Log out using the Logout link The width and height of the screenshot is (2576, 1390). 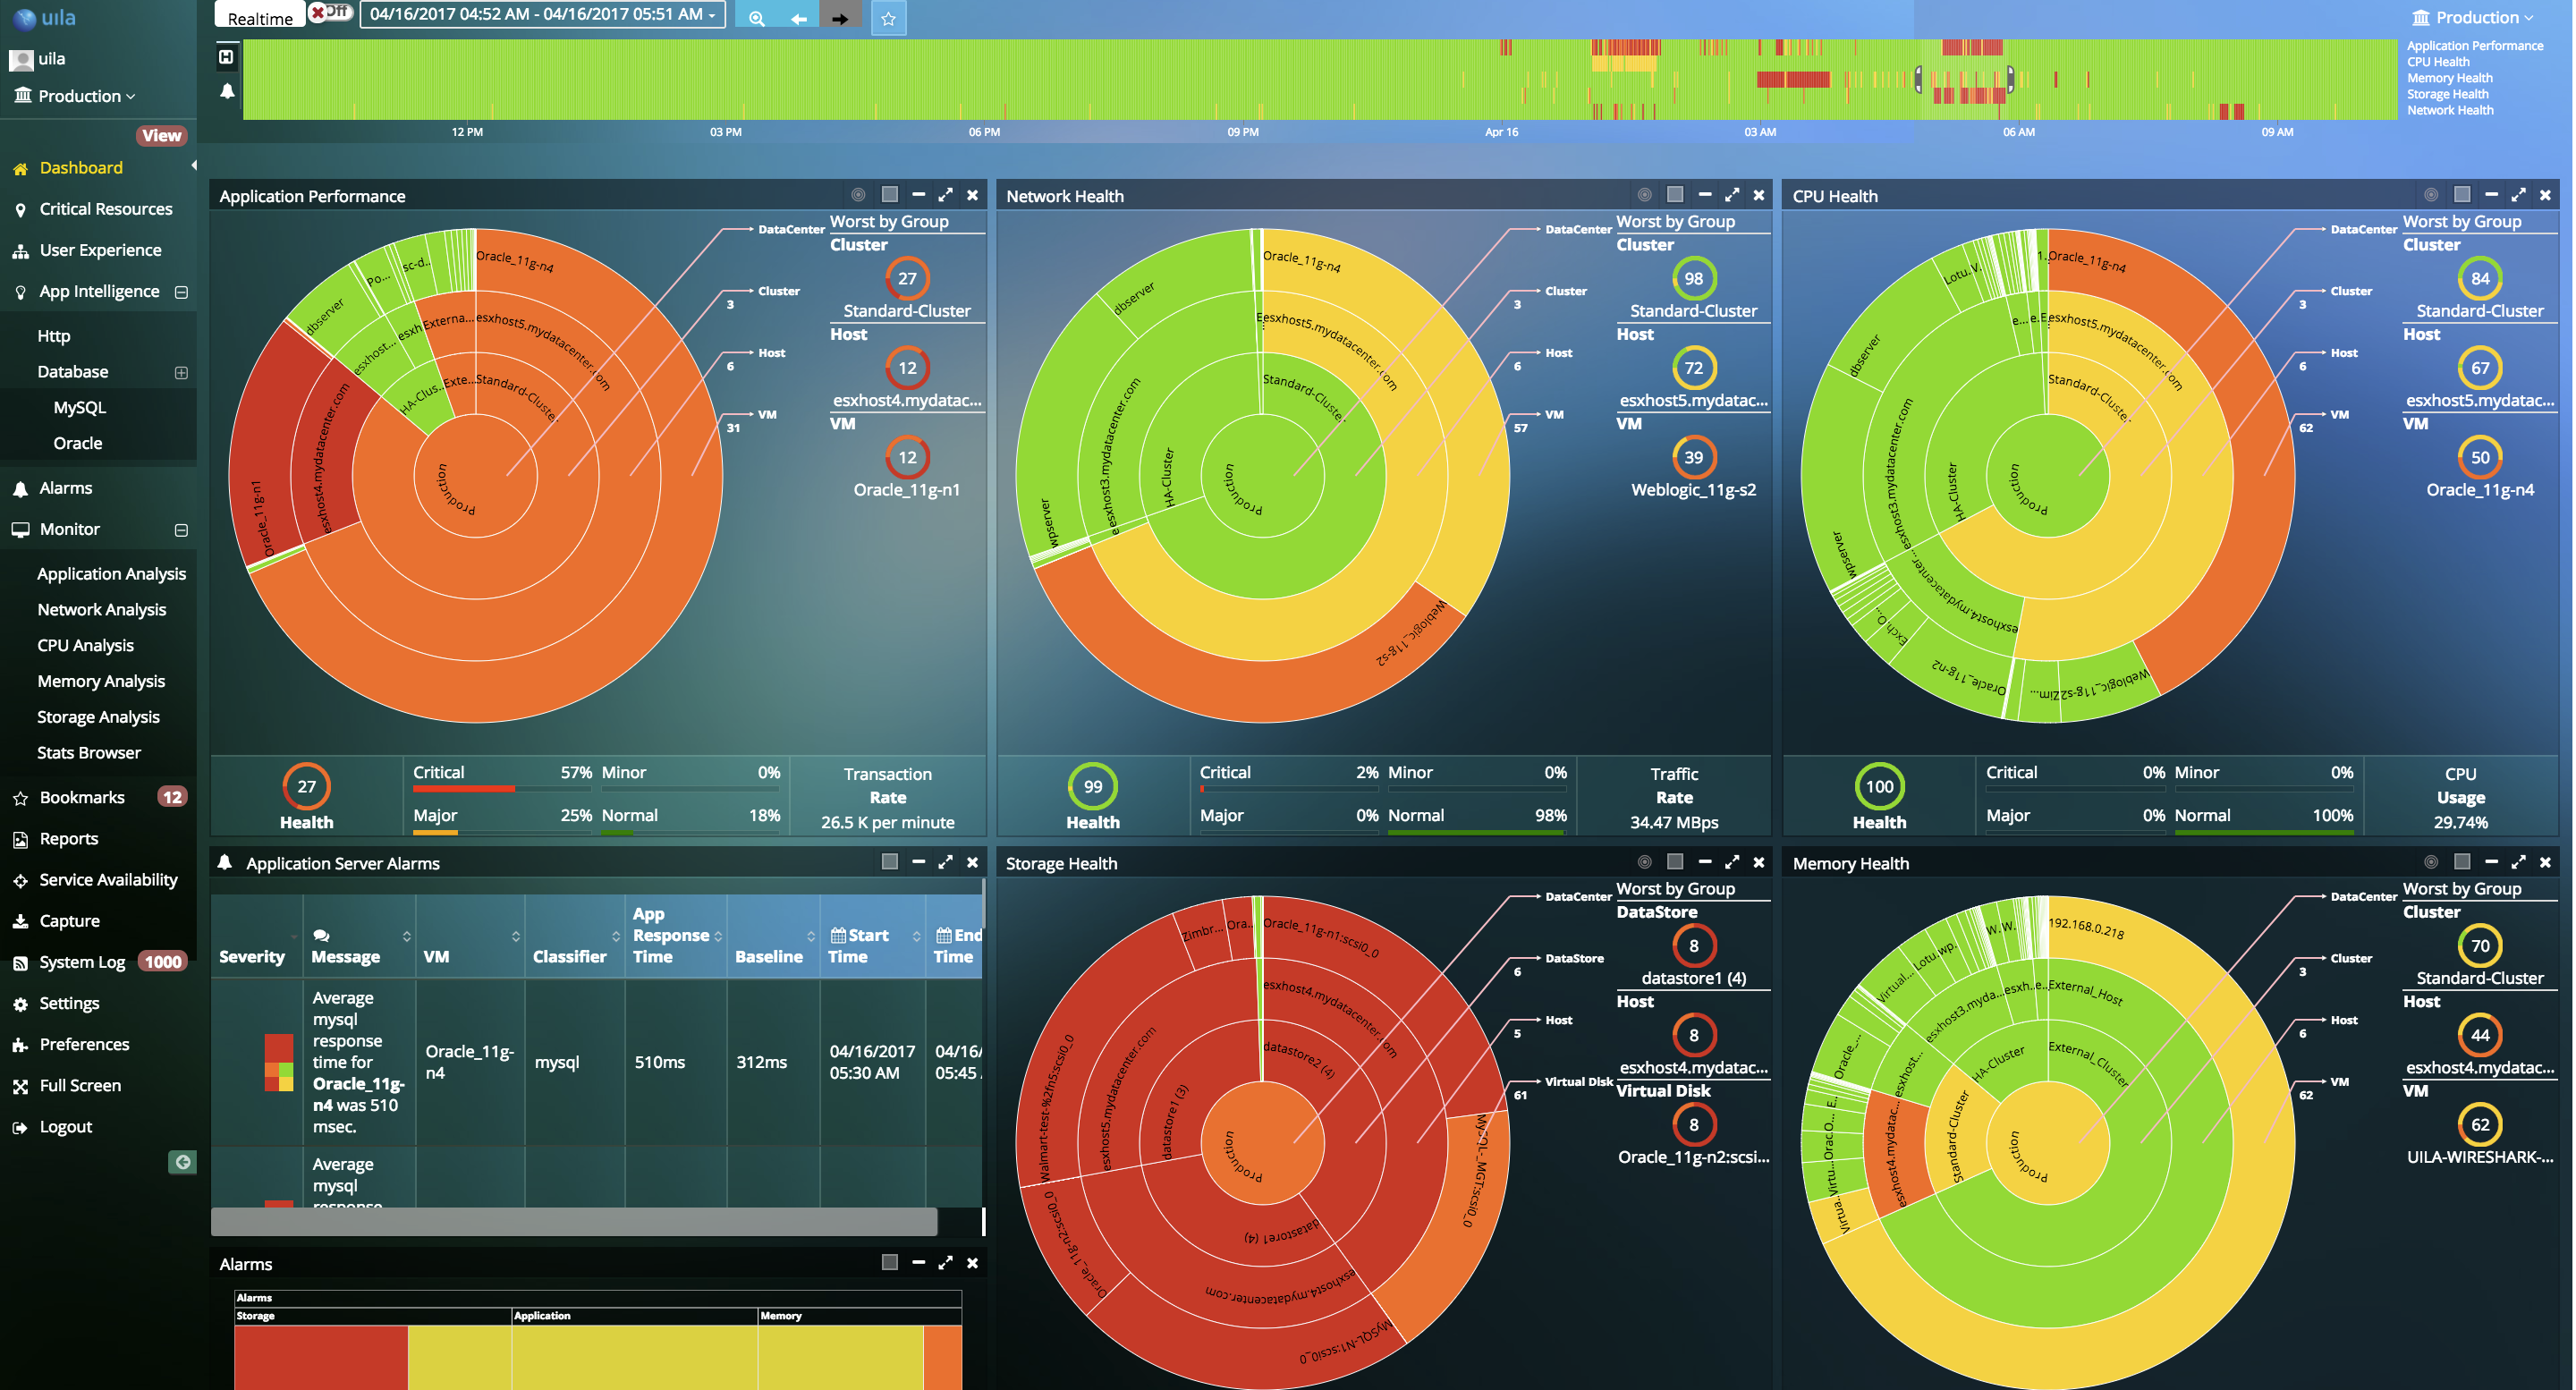click(x=67, y=1126)
